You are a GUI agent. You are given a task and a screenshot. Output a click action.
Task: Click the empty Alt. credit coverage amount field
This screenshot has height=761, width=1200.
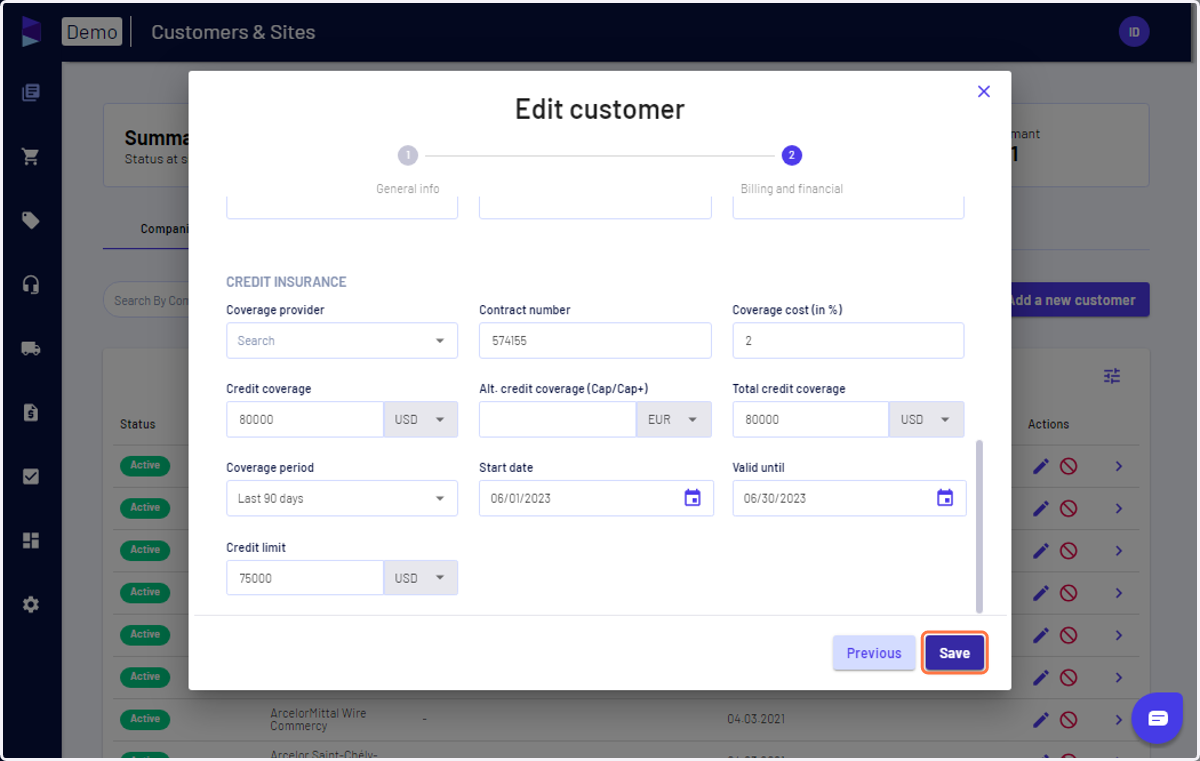point(558,420)
